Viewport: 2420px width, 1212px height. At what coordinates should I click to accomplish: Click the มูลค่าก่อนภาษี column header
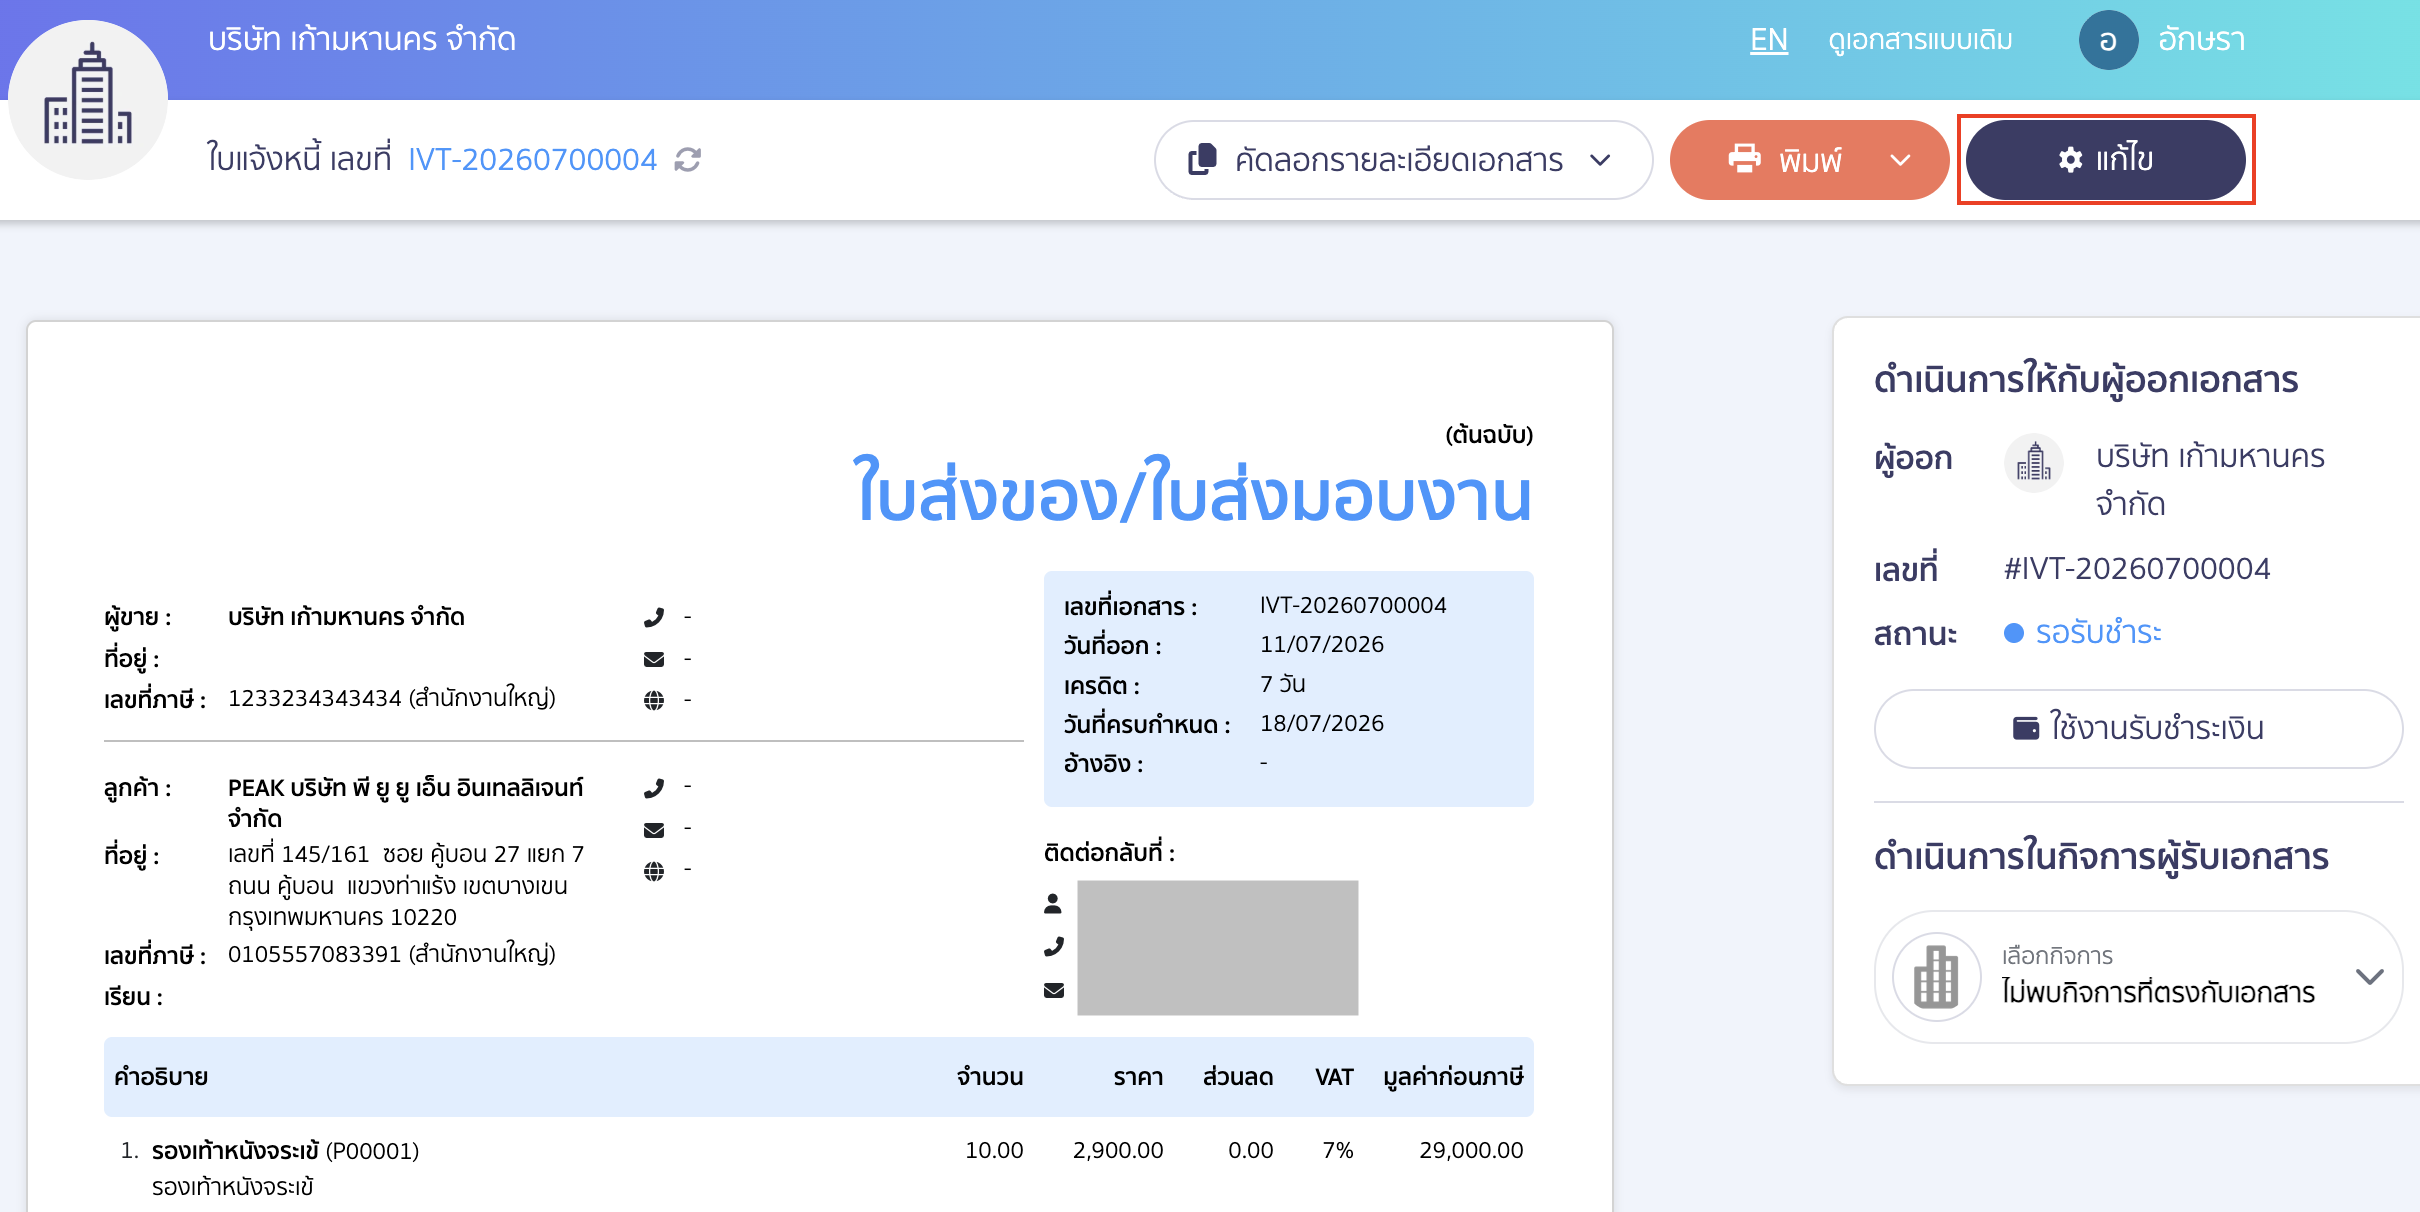[1453, 1077]
